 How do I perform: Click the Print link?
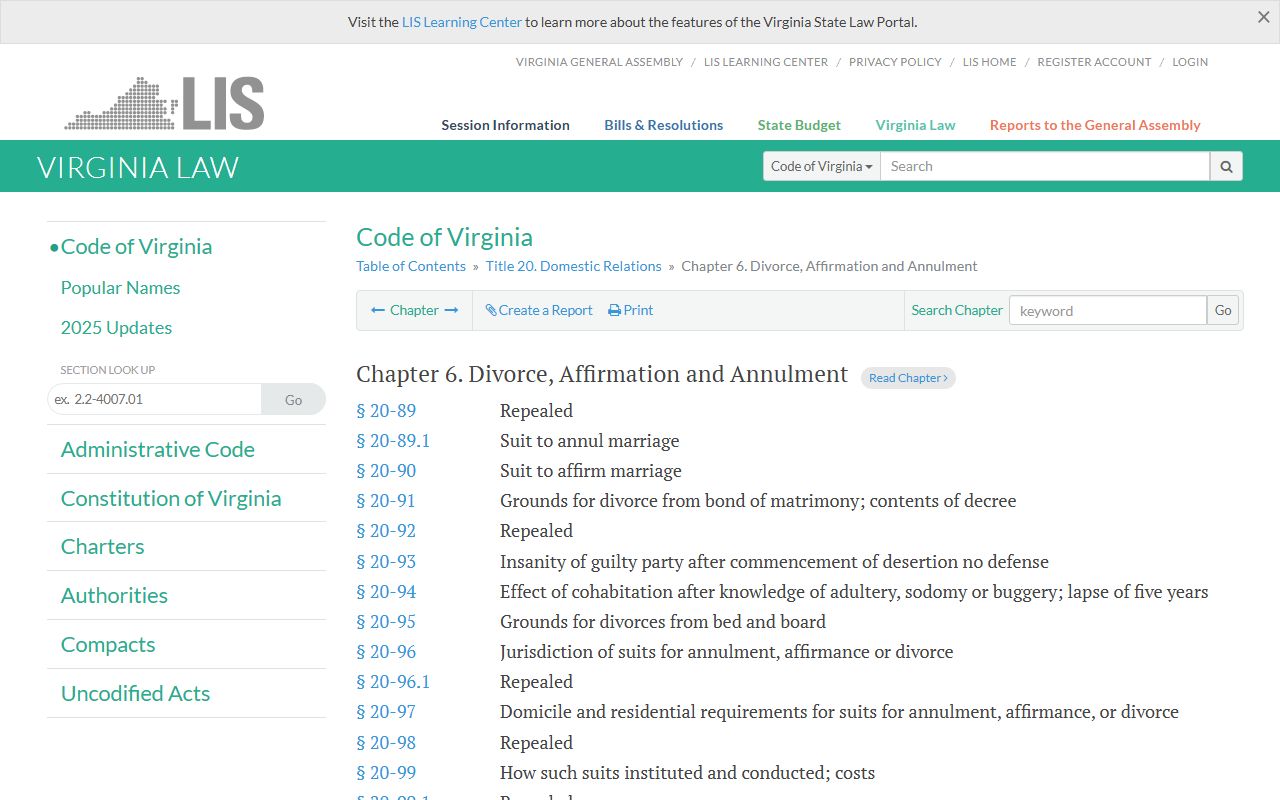coord(631,310)
